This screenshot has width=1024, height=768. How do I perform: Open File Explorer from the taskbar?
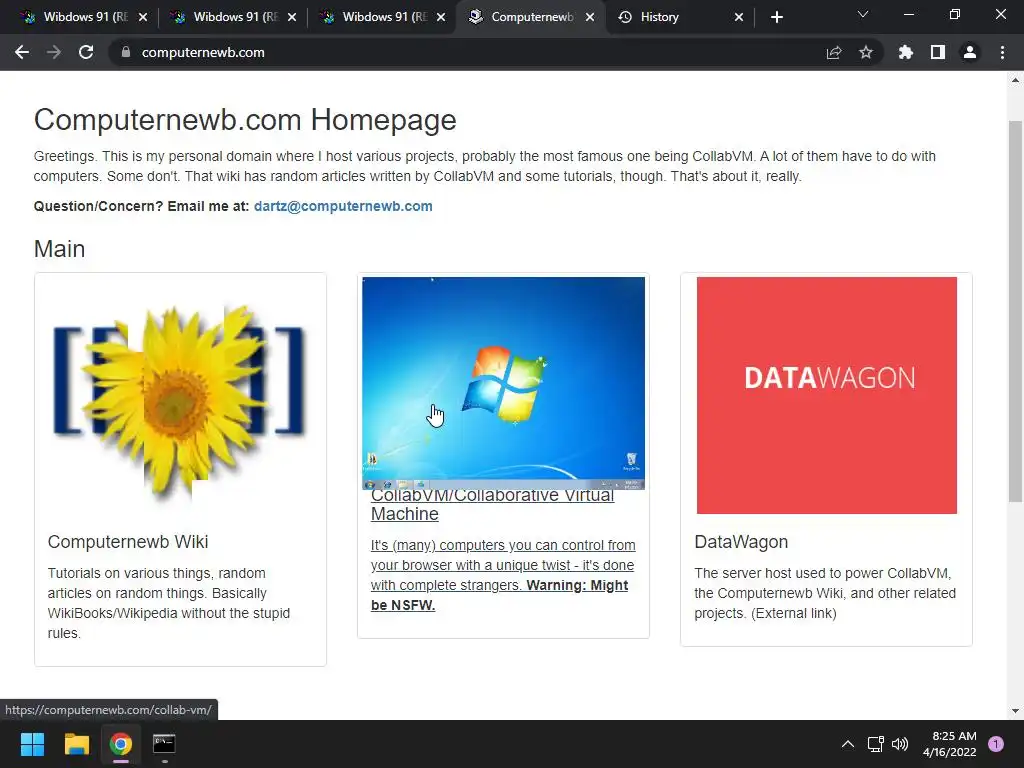click(76, 744)
